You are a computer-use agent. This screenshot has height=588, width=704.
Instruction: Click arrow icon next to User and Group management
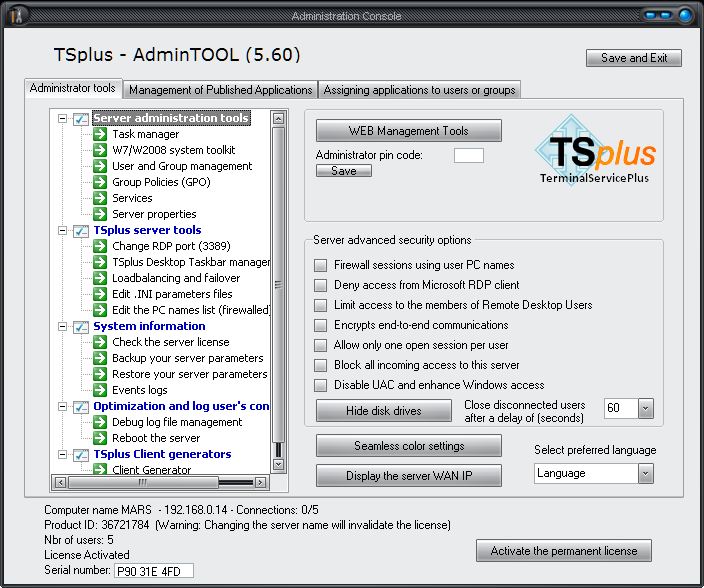100,166
